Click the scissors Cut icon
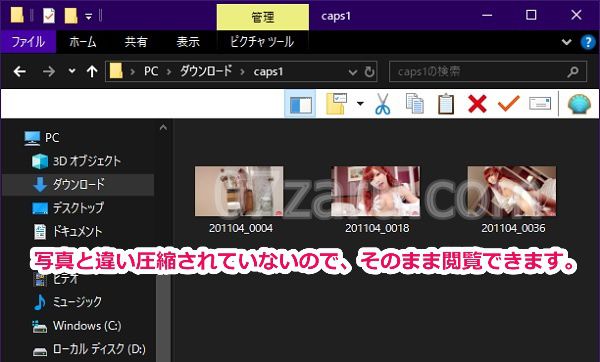The height and width of the screenshot is (362, 600). click(382, 104)
